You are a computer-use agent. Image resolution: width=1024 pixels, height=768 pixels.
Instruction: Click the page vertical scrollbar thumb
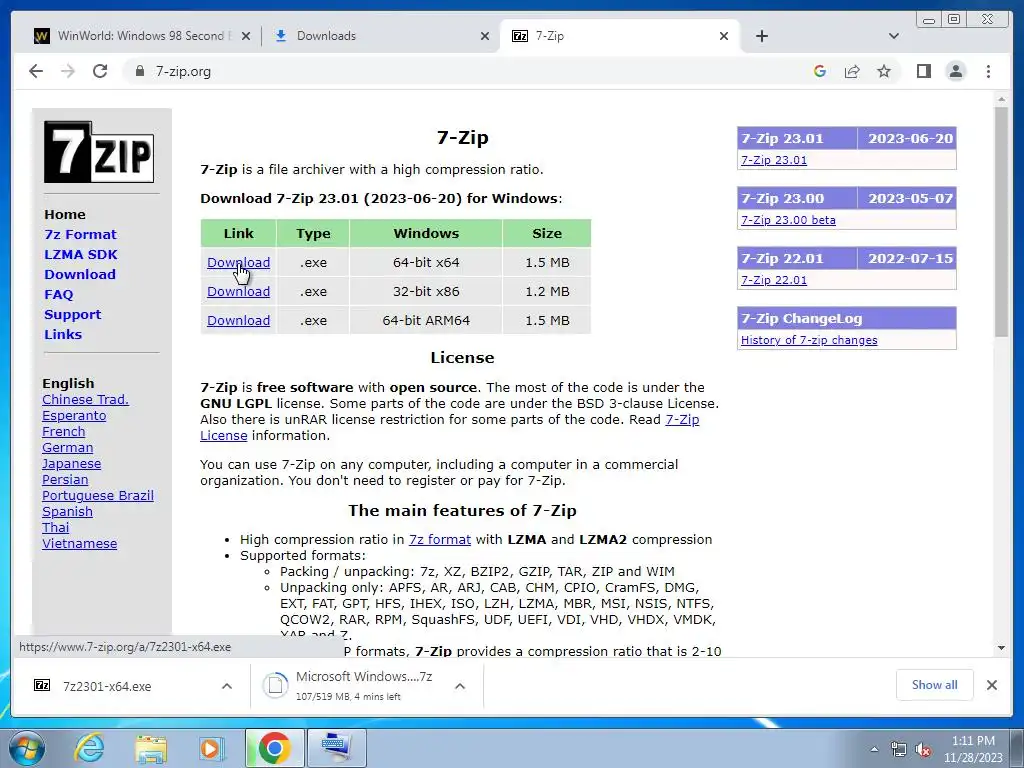(1001, 222)
